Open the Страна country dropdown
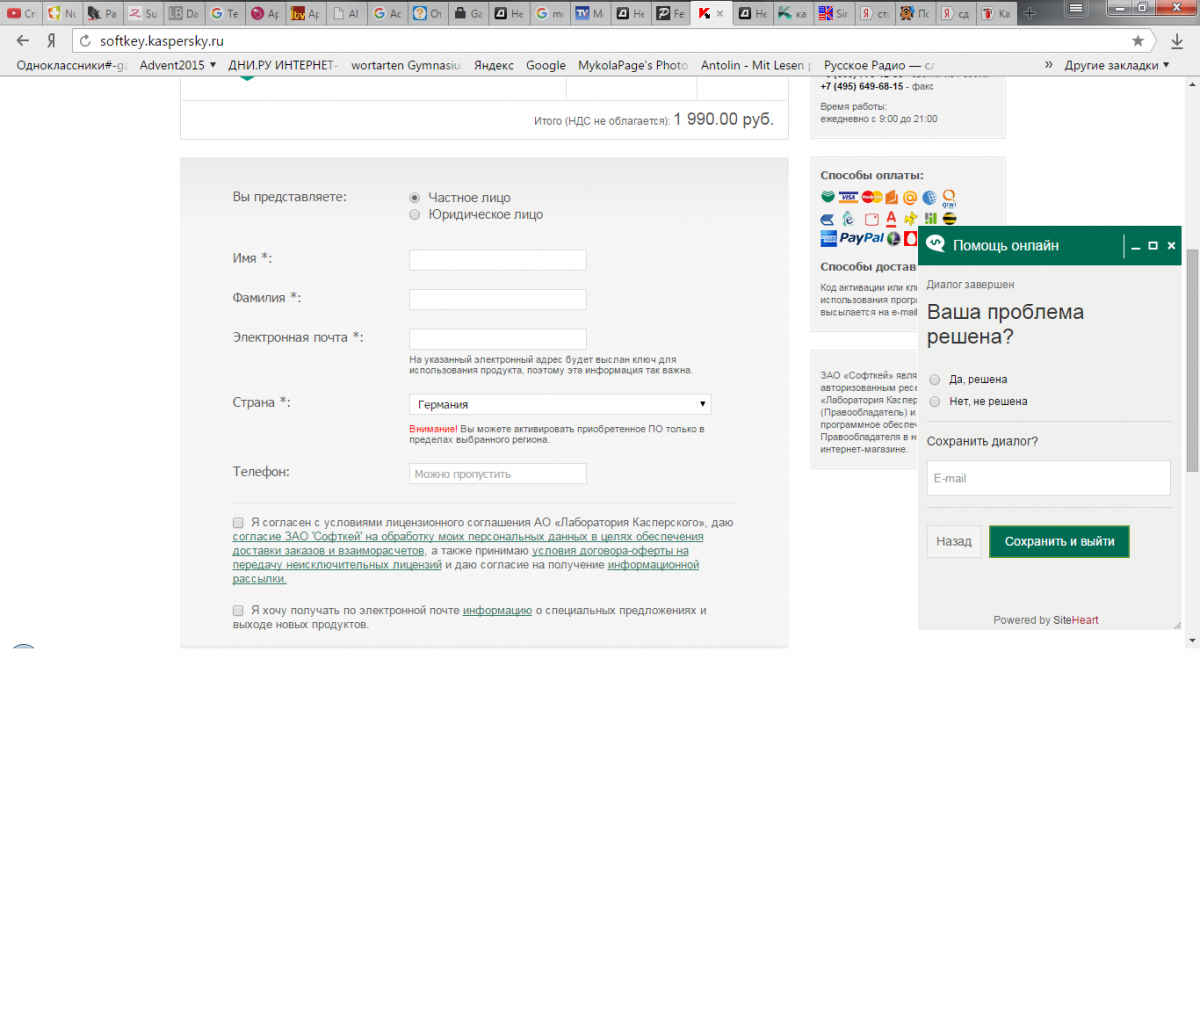Viewport: 1200px width, 1035px height. click(x=560, y=404)
